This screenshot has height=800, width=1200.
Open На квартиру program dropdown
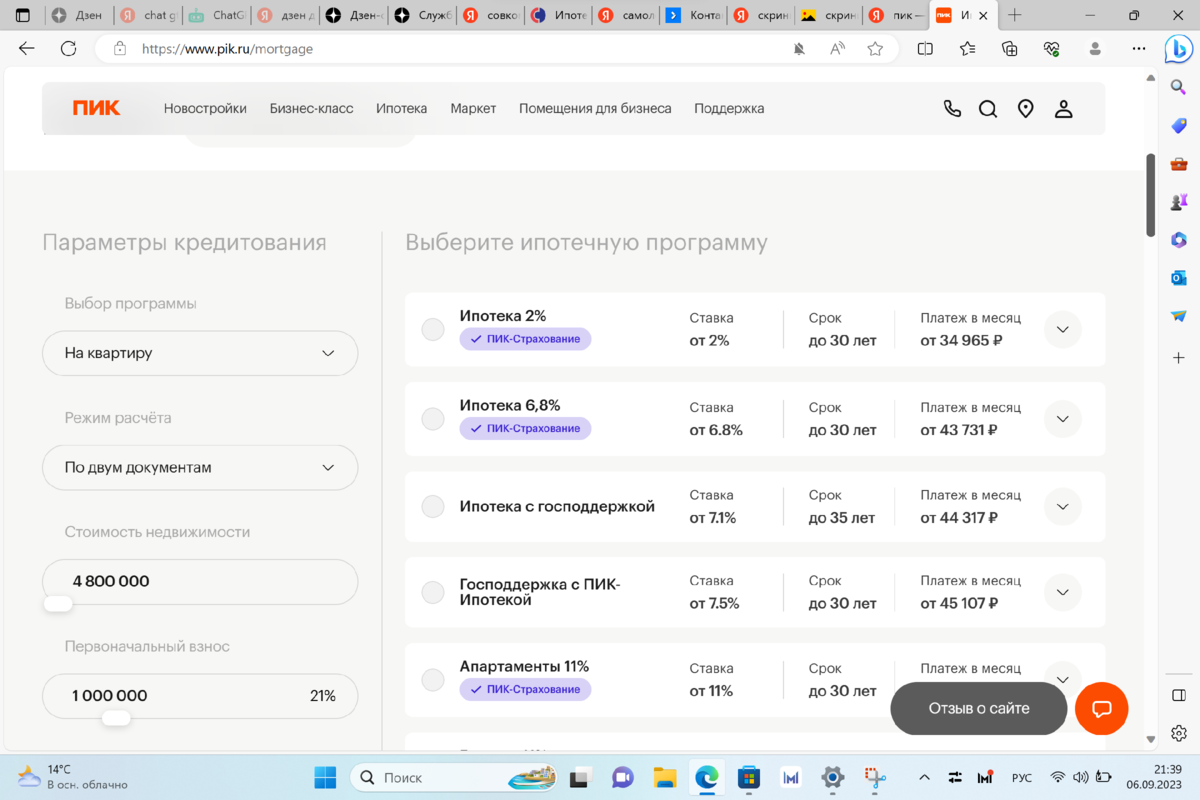(200, 353)
